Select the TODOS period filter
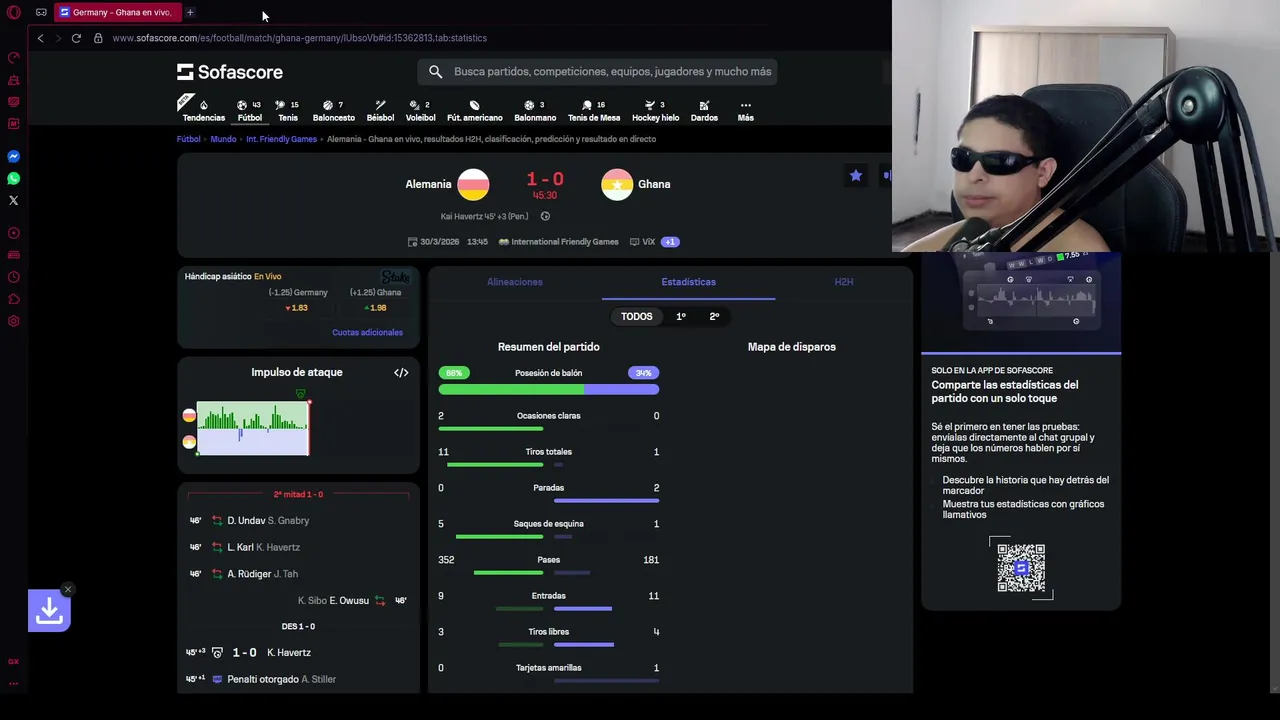1280x720 pixels. coord(636,316)
